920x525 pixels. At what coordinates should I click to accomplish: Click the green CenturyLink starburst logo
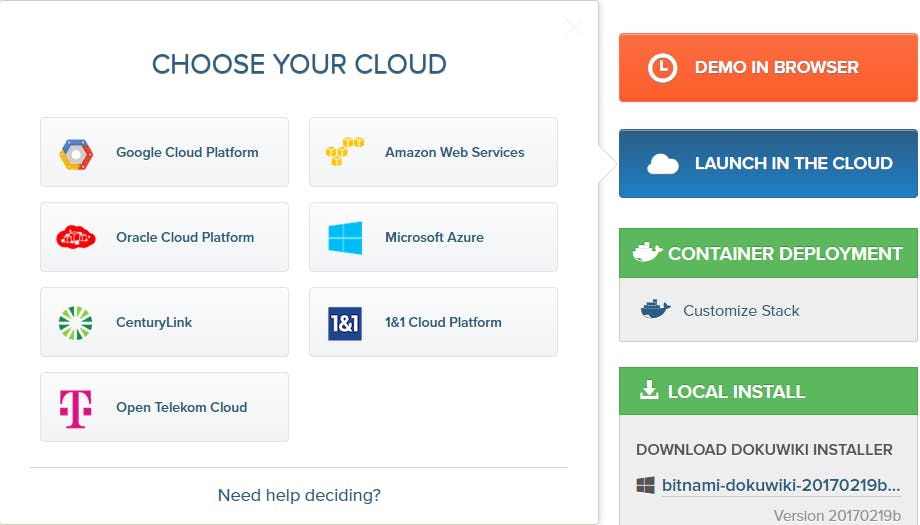(x=76, y=323)
